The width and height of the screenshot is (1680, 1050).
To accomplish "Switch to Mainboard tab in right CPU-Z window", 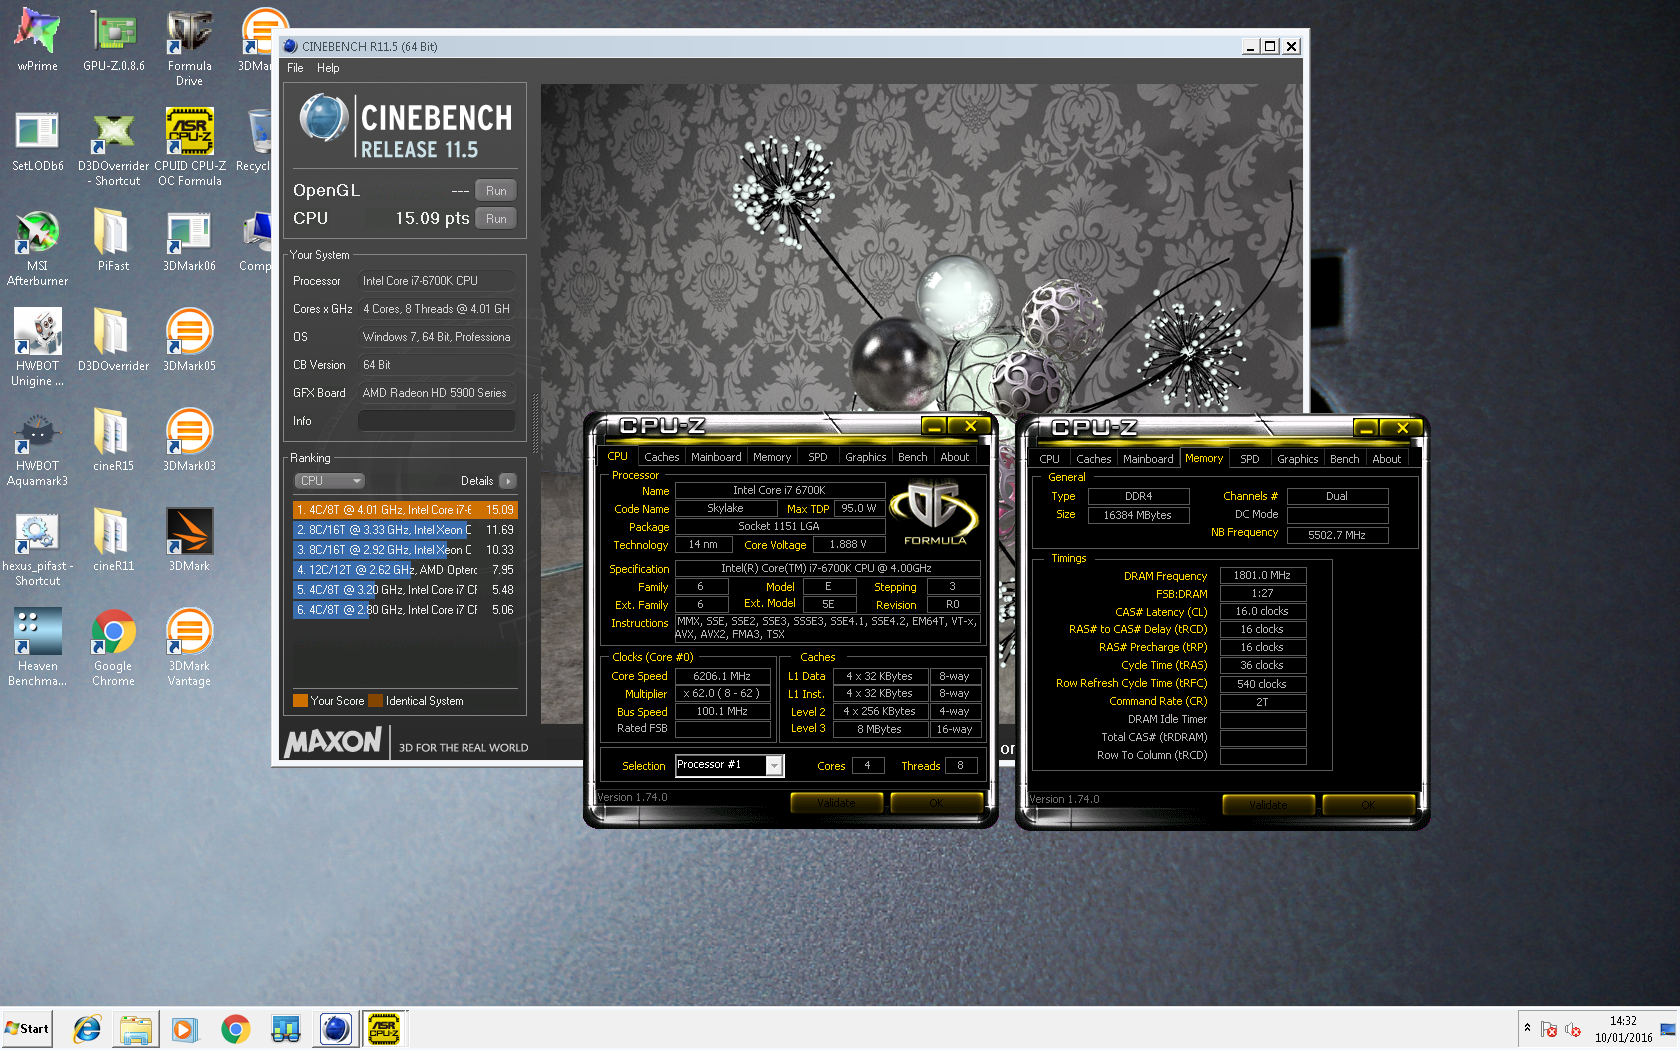I will point(1148,459).
